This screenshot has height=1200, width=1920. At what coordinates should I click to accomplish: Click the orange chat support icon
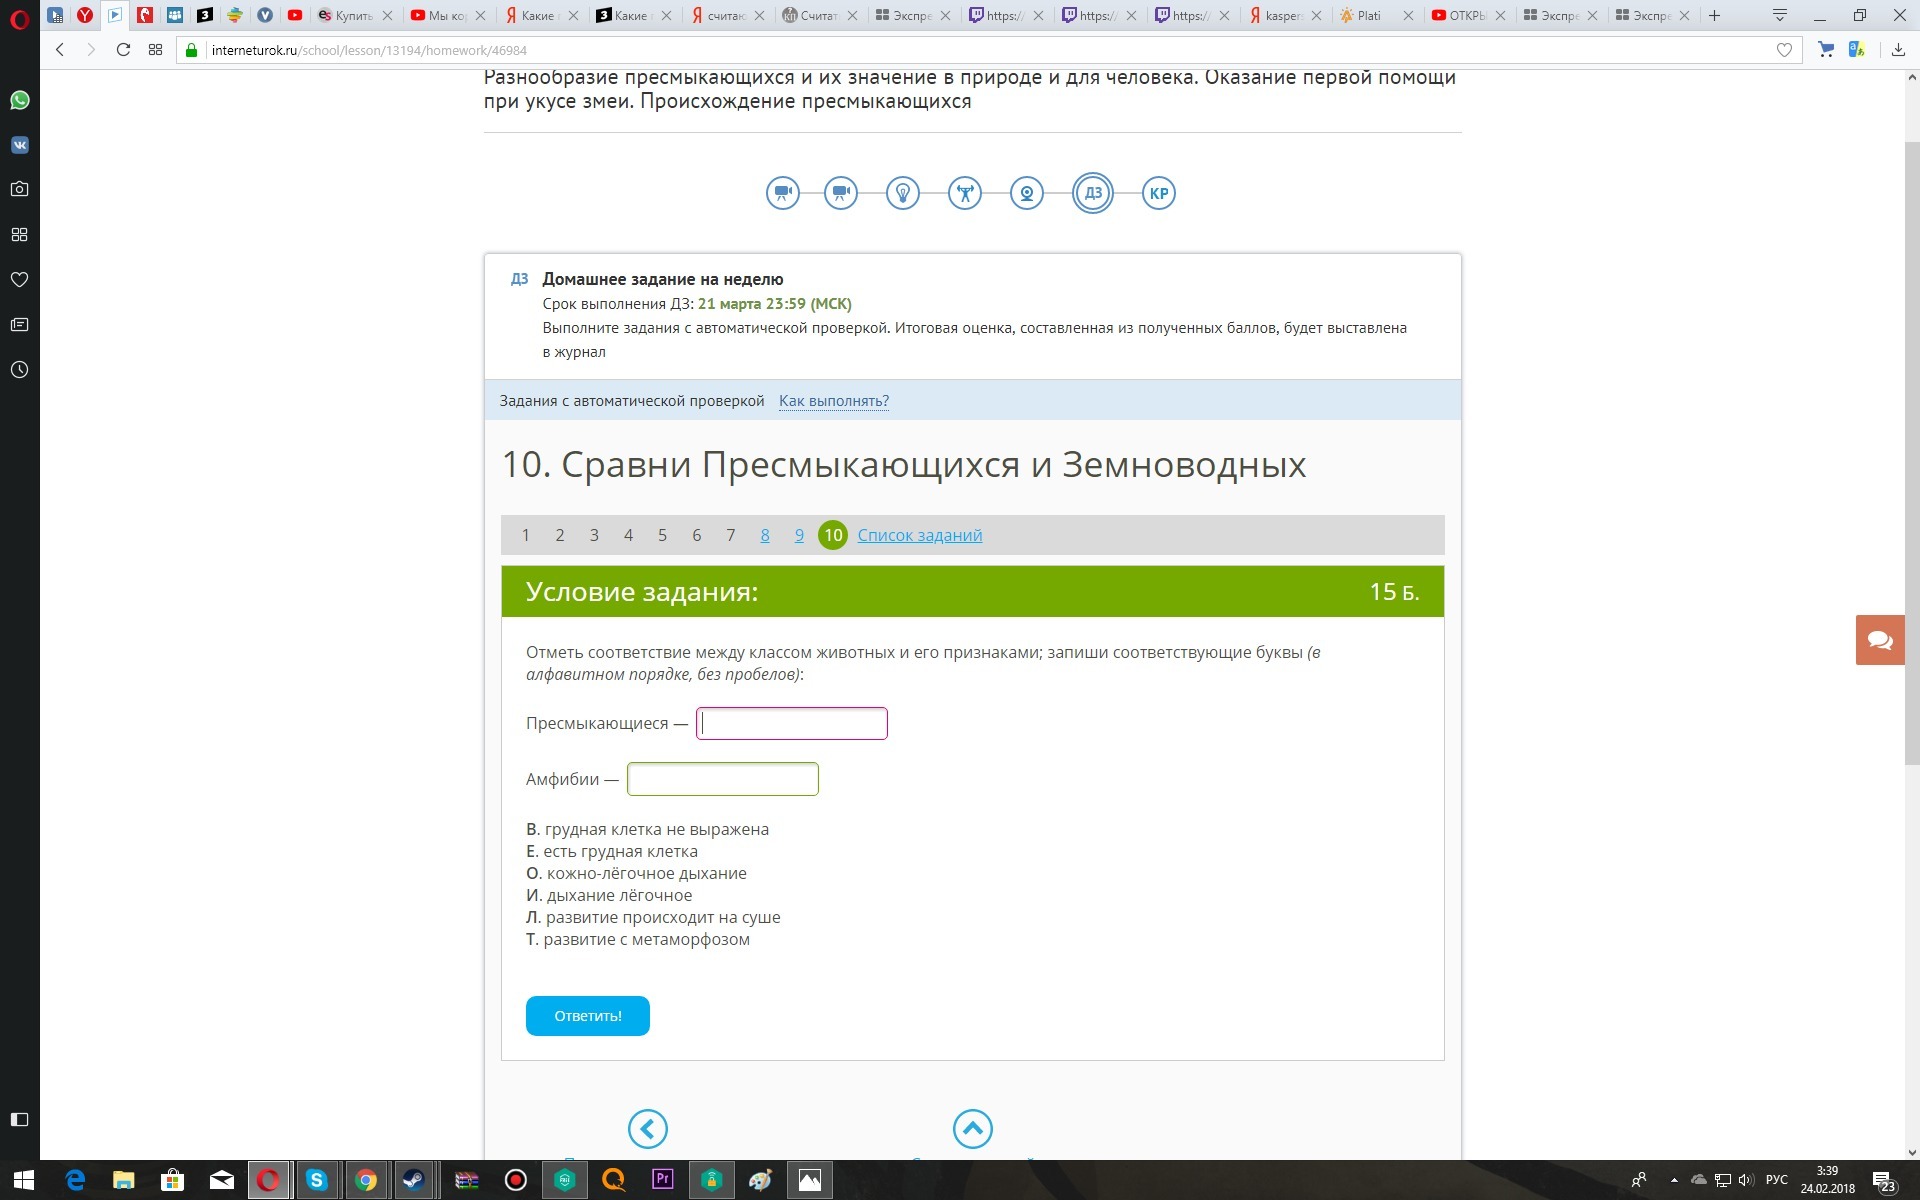pyautogui.click(x=1879, y=640)
